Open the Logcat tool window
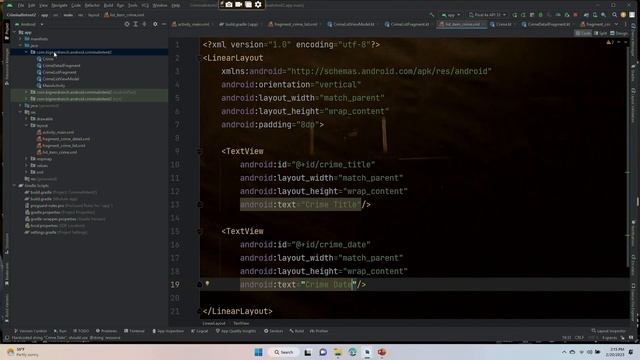 (200, 331)
